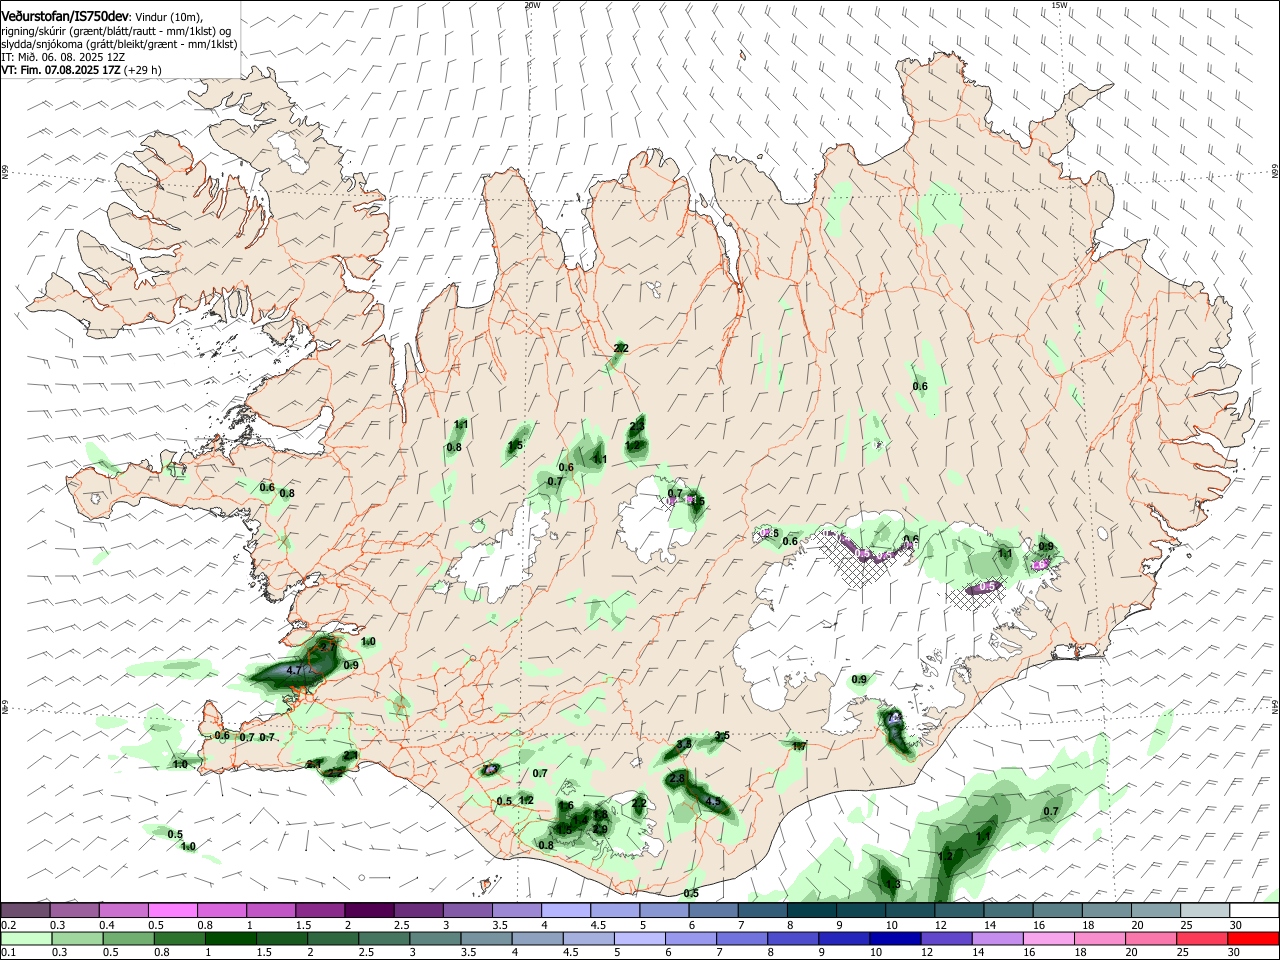The width and height of the screenshot is (1280, 960).
Task: Click the 3.8 precipitation value on the map
Action: [x=684, y=745]
